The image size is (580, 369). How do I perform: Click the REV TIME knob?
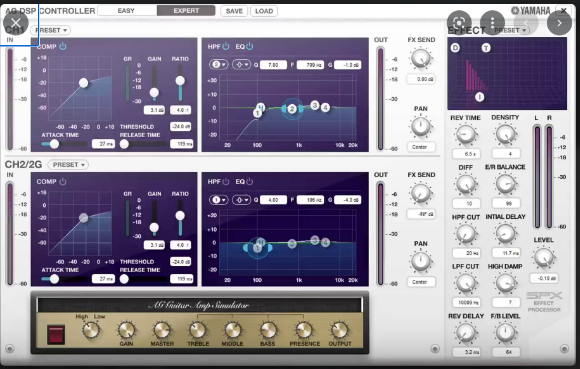466,135
